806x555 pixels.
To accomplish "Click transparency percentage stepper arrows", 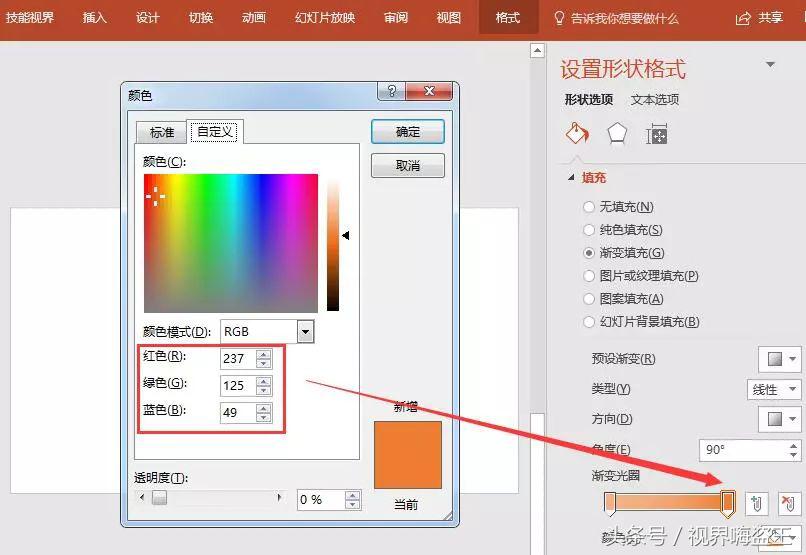I will [353, 500].
